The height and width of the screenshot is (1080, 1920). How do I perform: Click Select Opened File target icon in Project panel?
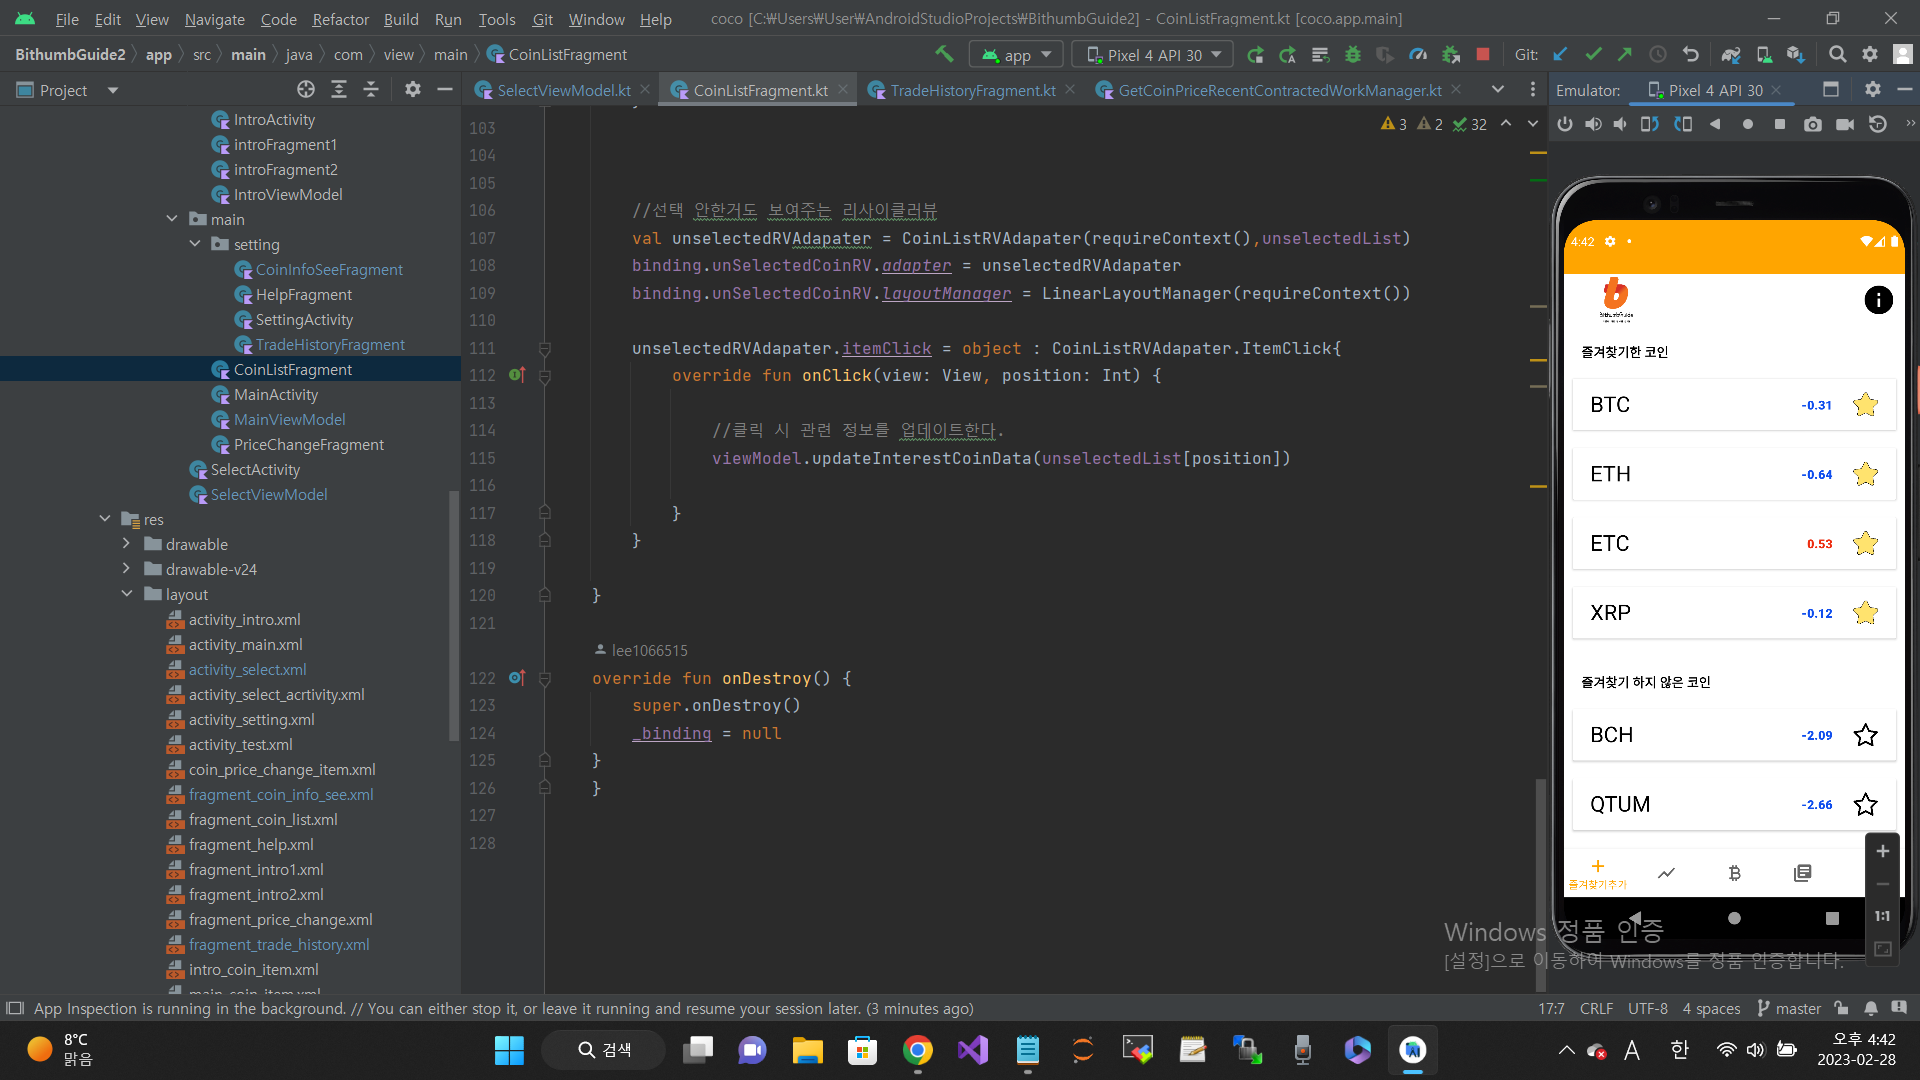point(306,90)
